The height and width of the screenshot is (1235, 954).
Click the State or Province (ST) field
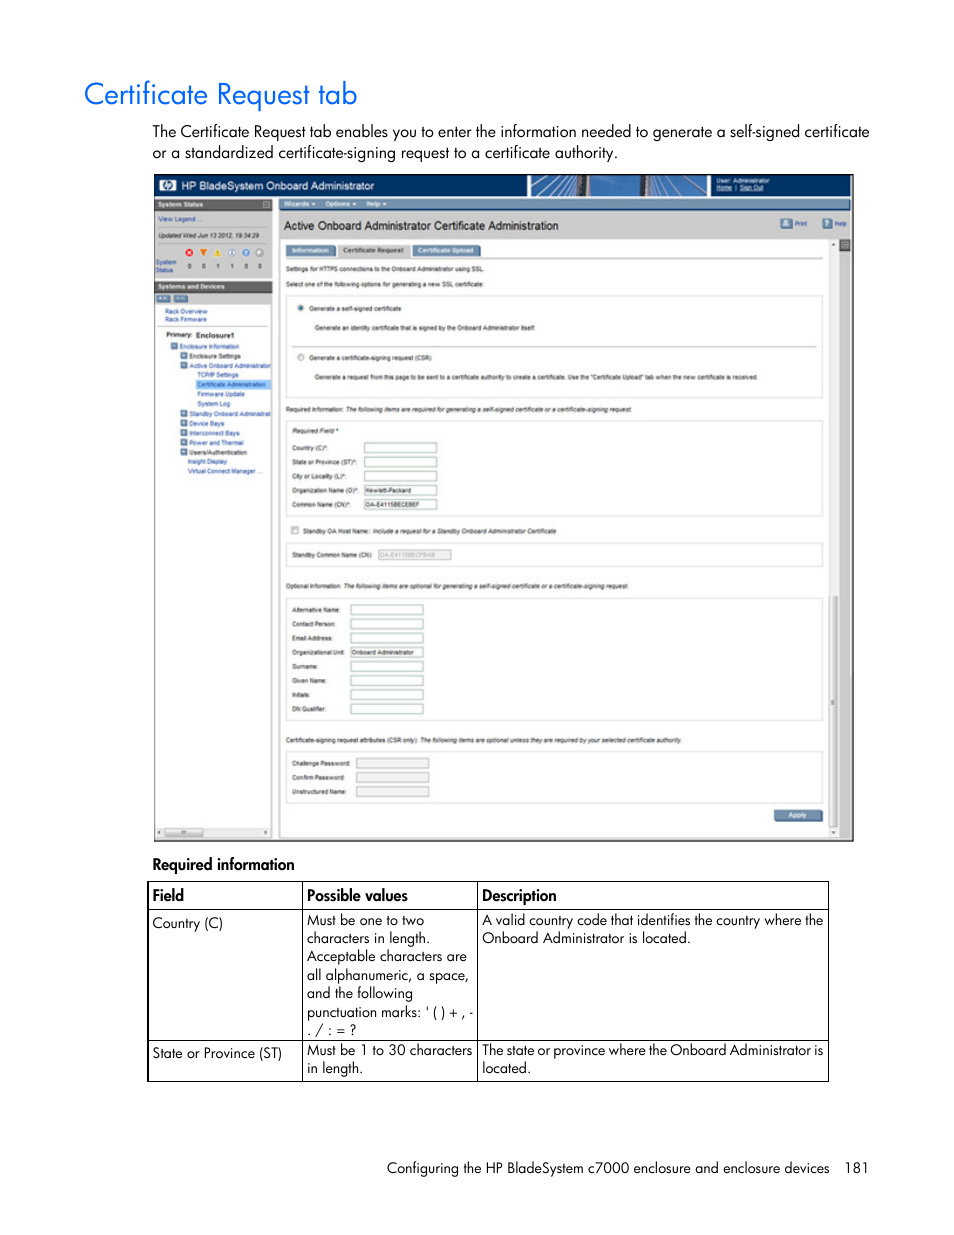400,462
